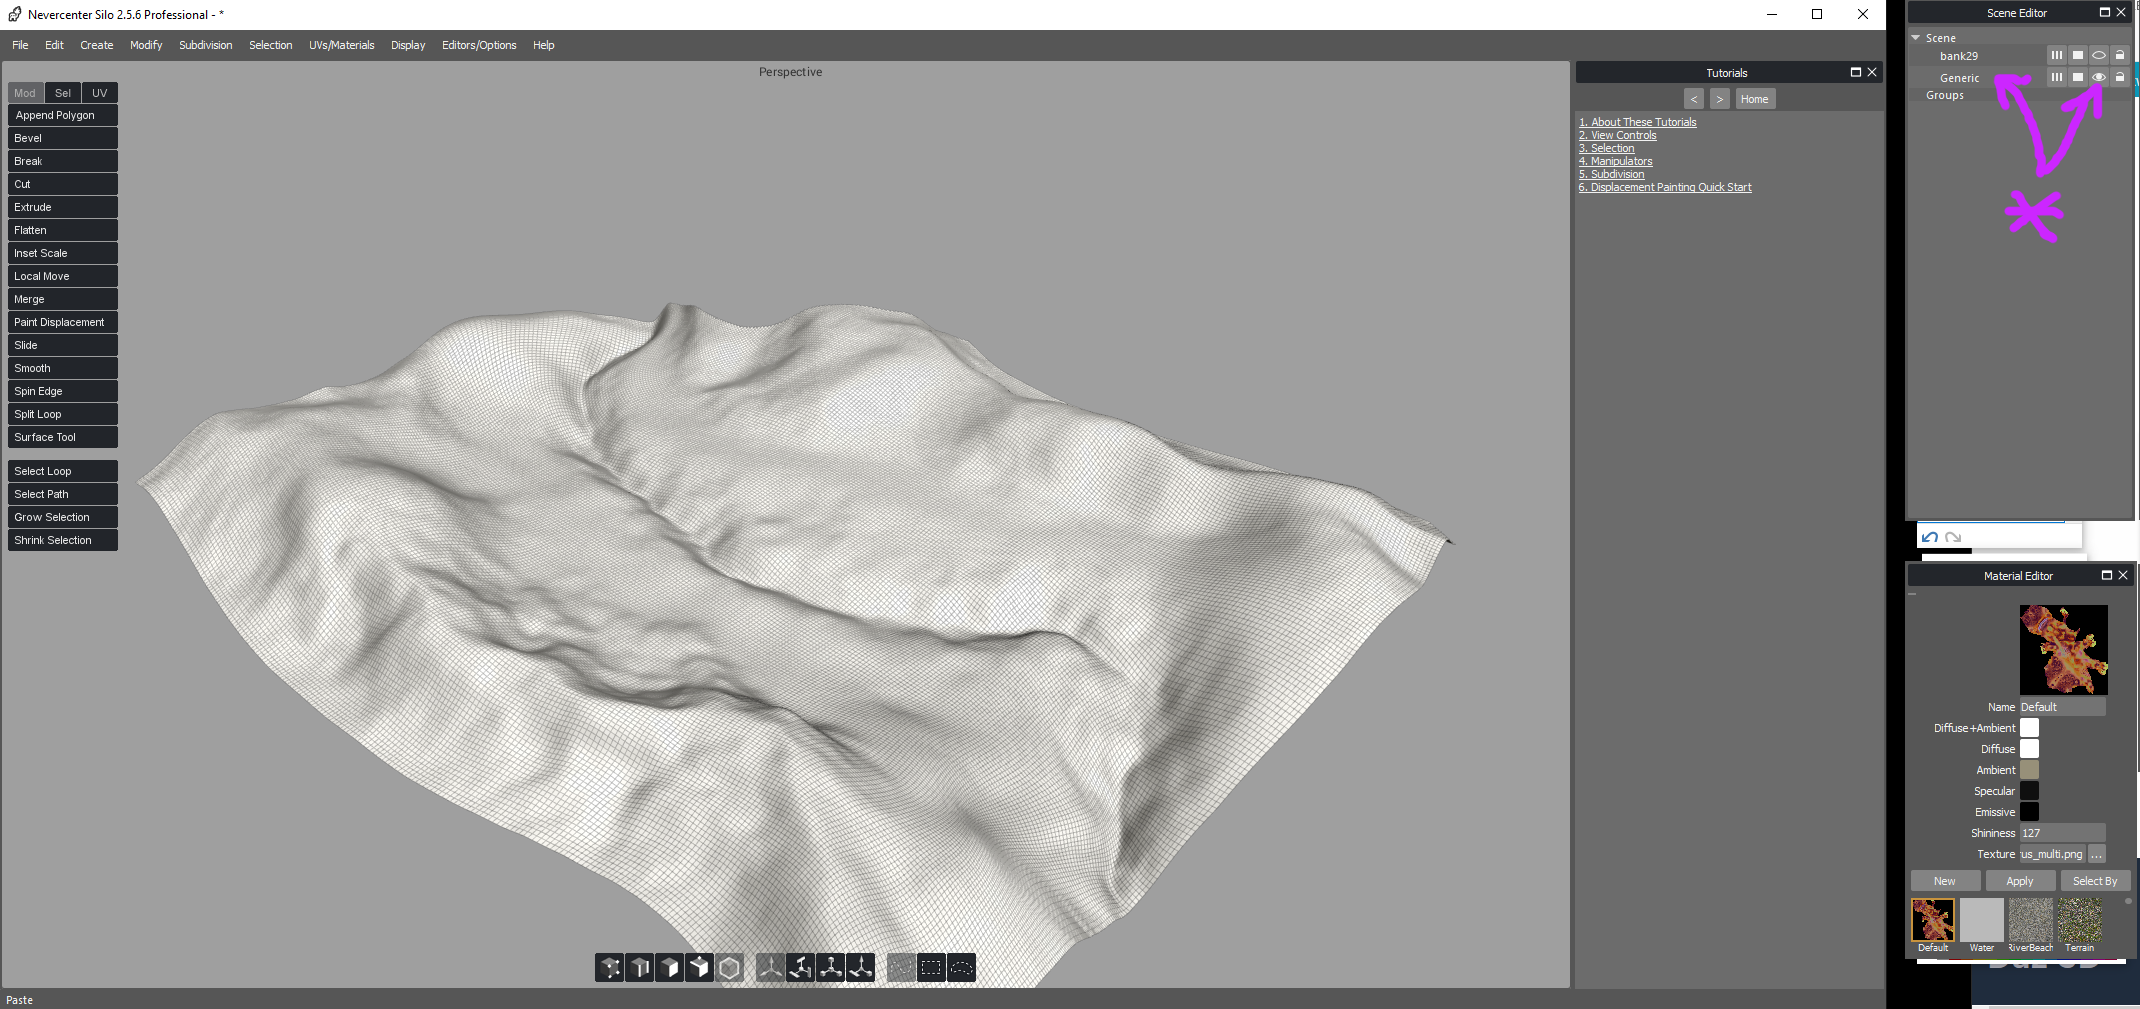Screen dimensions: 2140x1009
Task: Open the Edit menu
Action: (54, 45)
